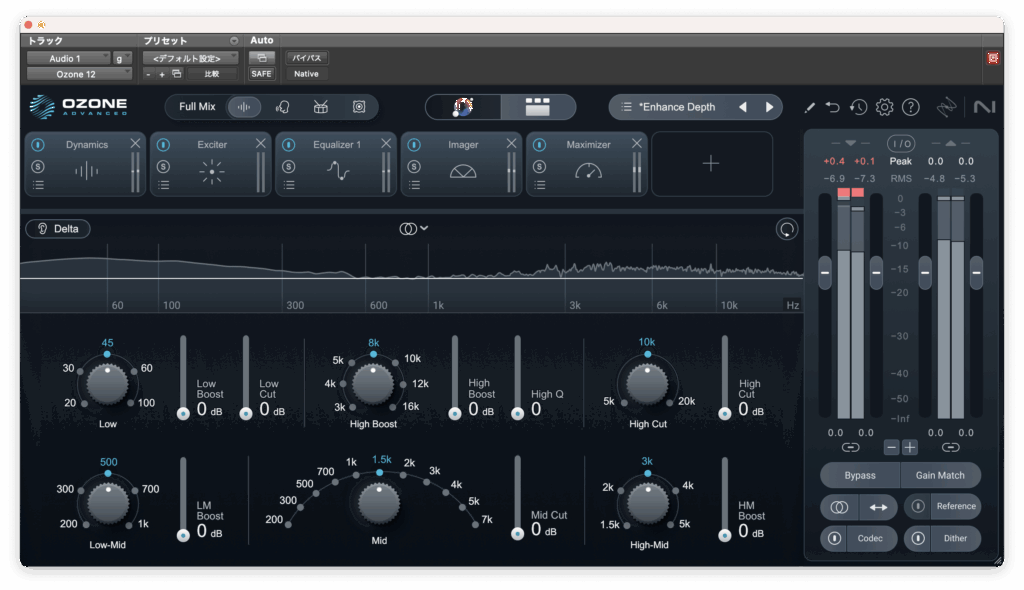Click the undo history clock icon
1024x590 pixels.
pos(858,107)
